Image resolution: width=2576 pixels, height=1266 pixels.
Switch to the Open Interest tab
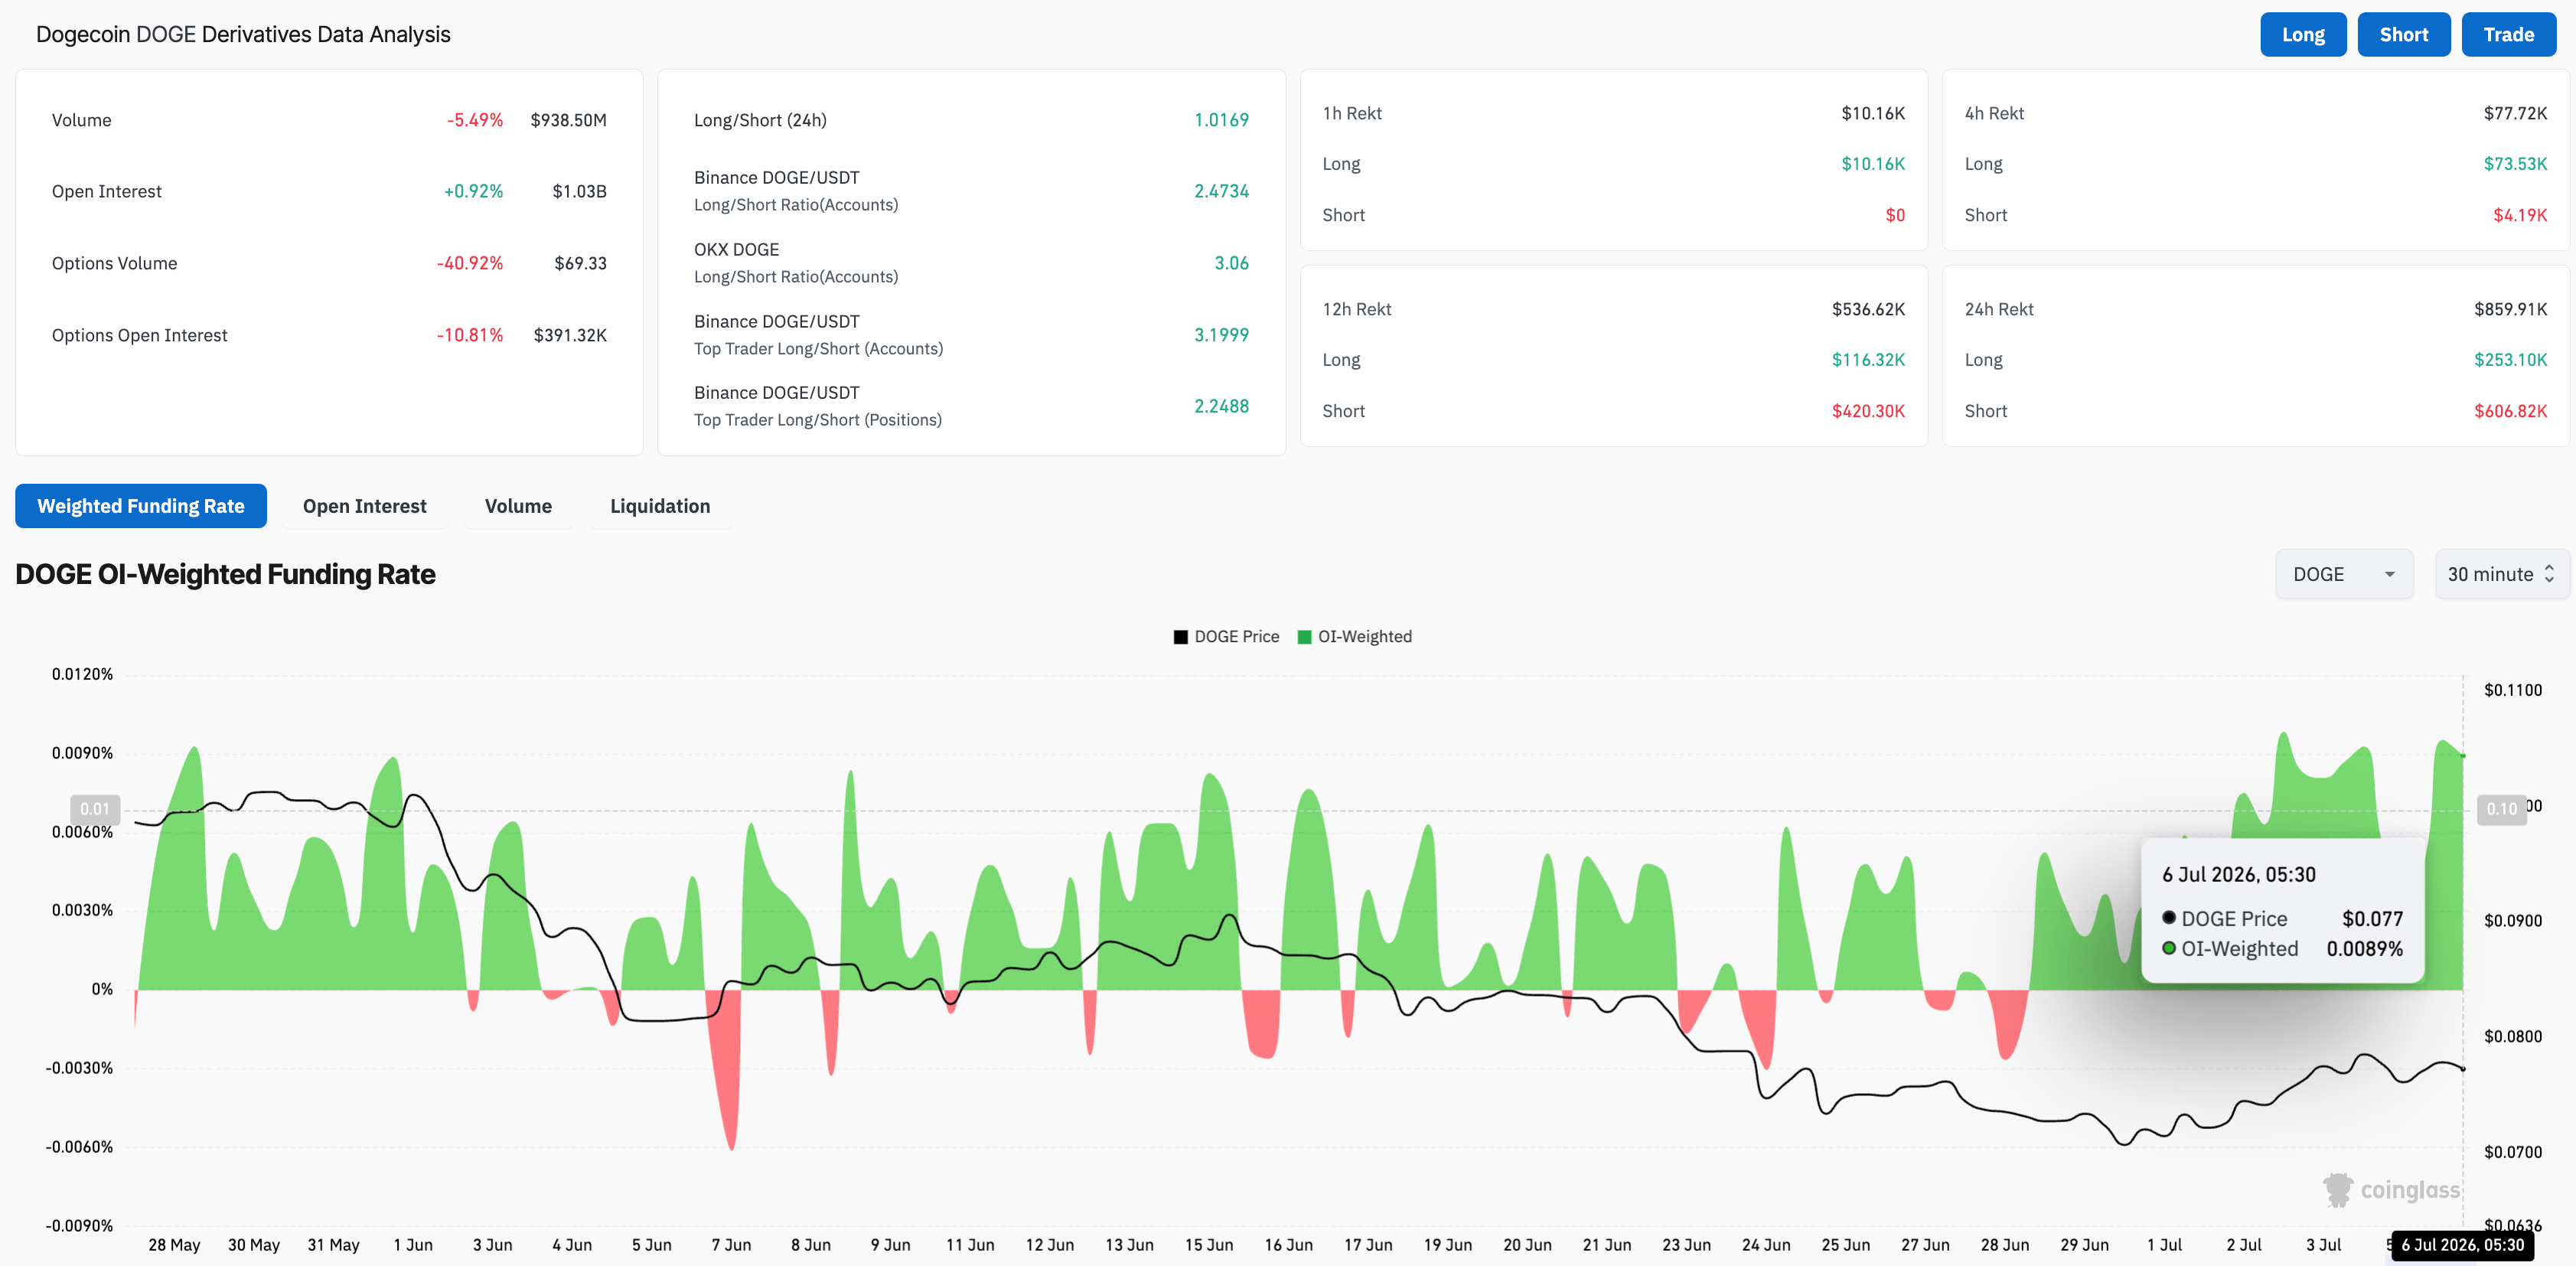tap(365, 506)
